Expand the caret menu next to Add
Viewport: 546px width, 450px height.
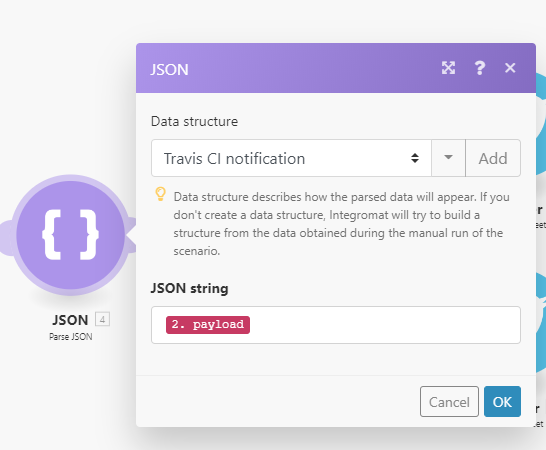click(448, 158)
